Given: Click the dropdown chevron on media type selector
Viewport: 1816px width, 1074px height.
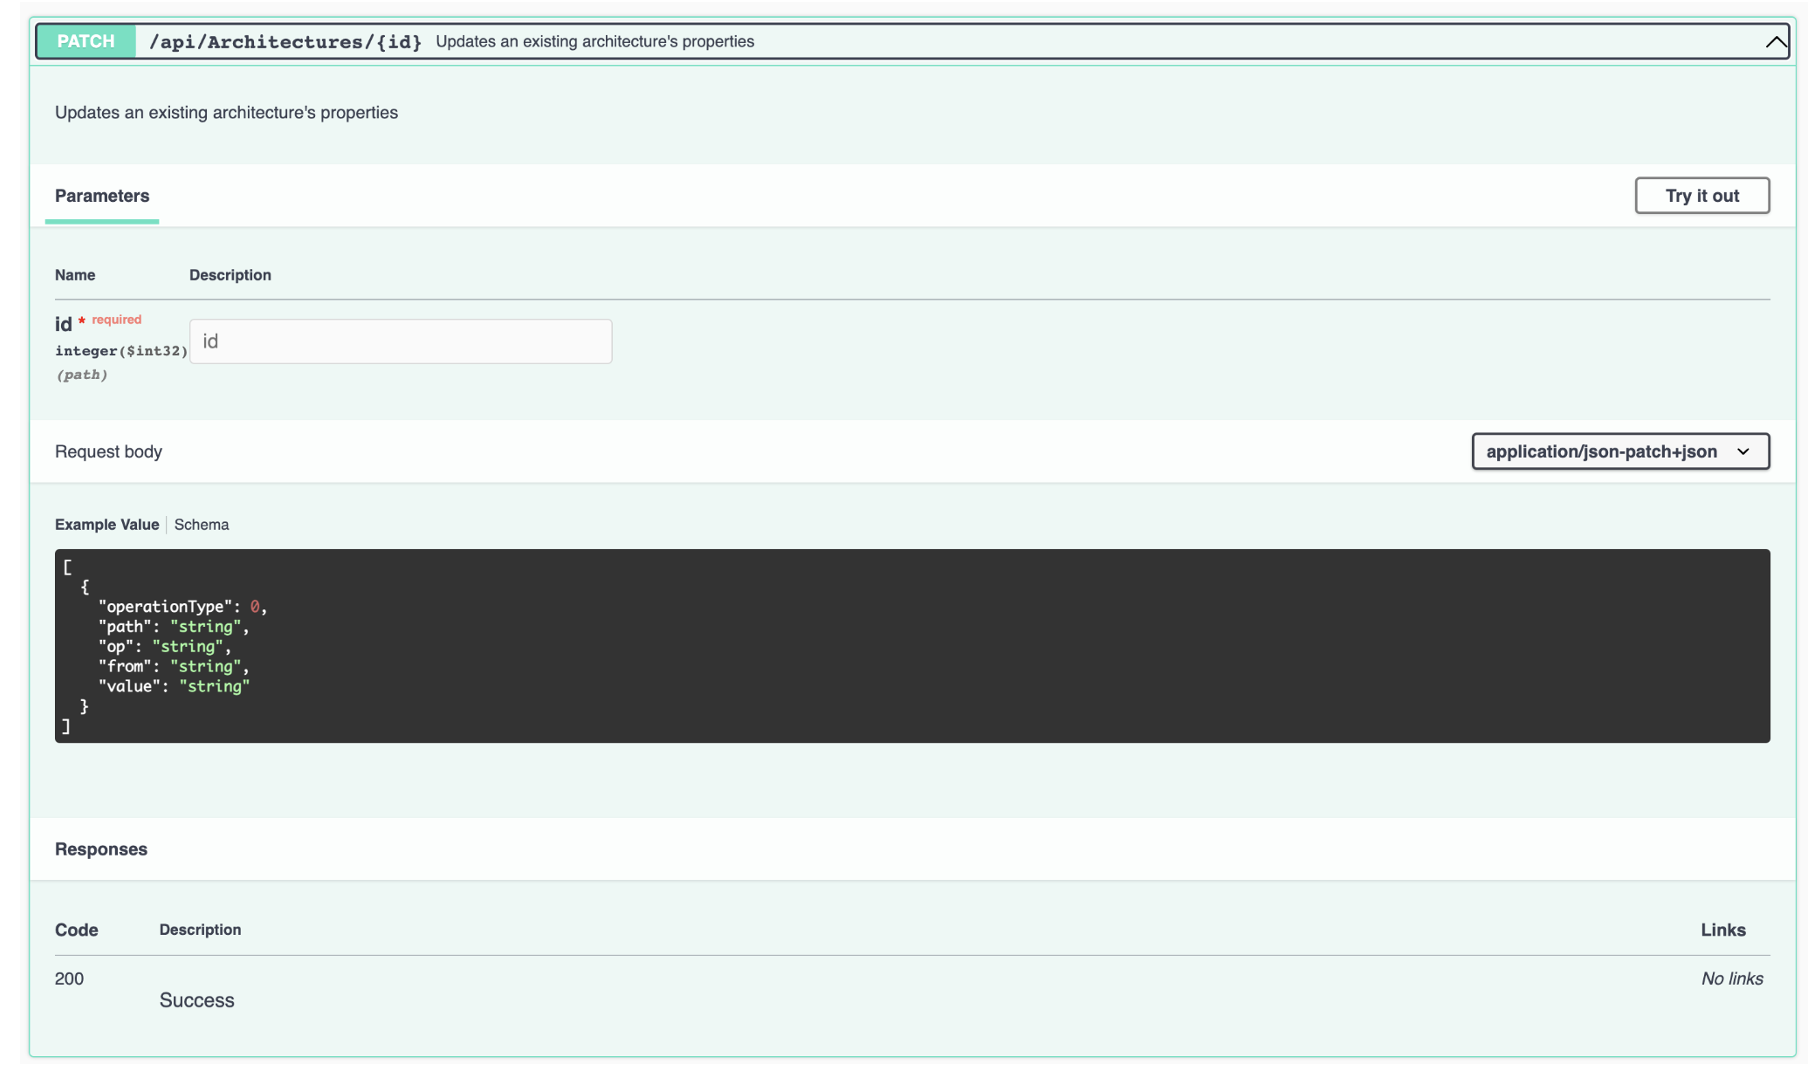Looking at the screenshot, I should click(1745, 451).
